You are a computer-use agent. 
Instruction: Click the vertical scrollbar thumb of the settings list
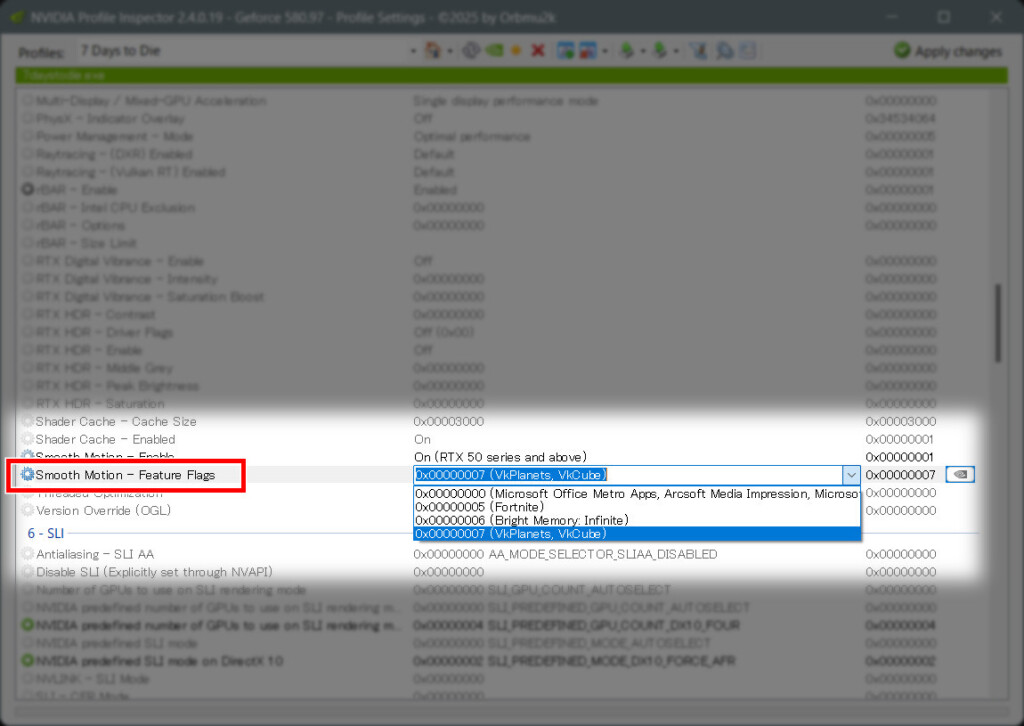997,323
